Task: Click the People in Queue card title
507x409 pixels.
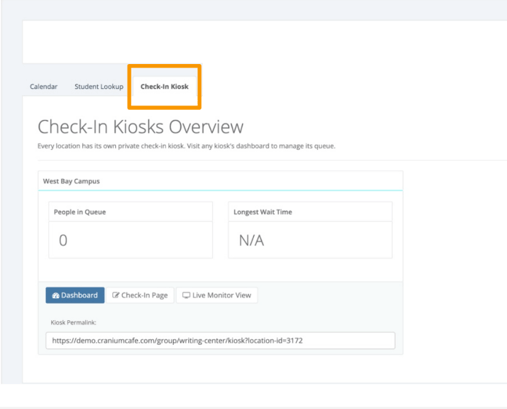Action: [80, 212]
